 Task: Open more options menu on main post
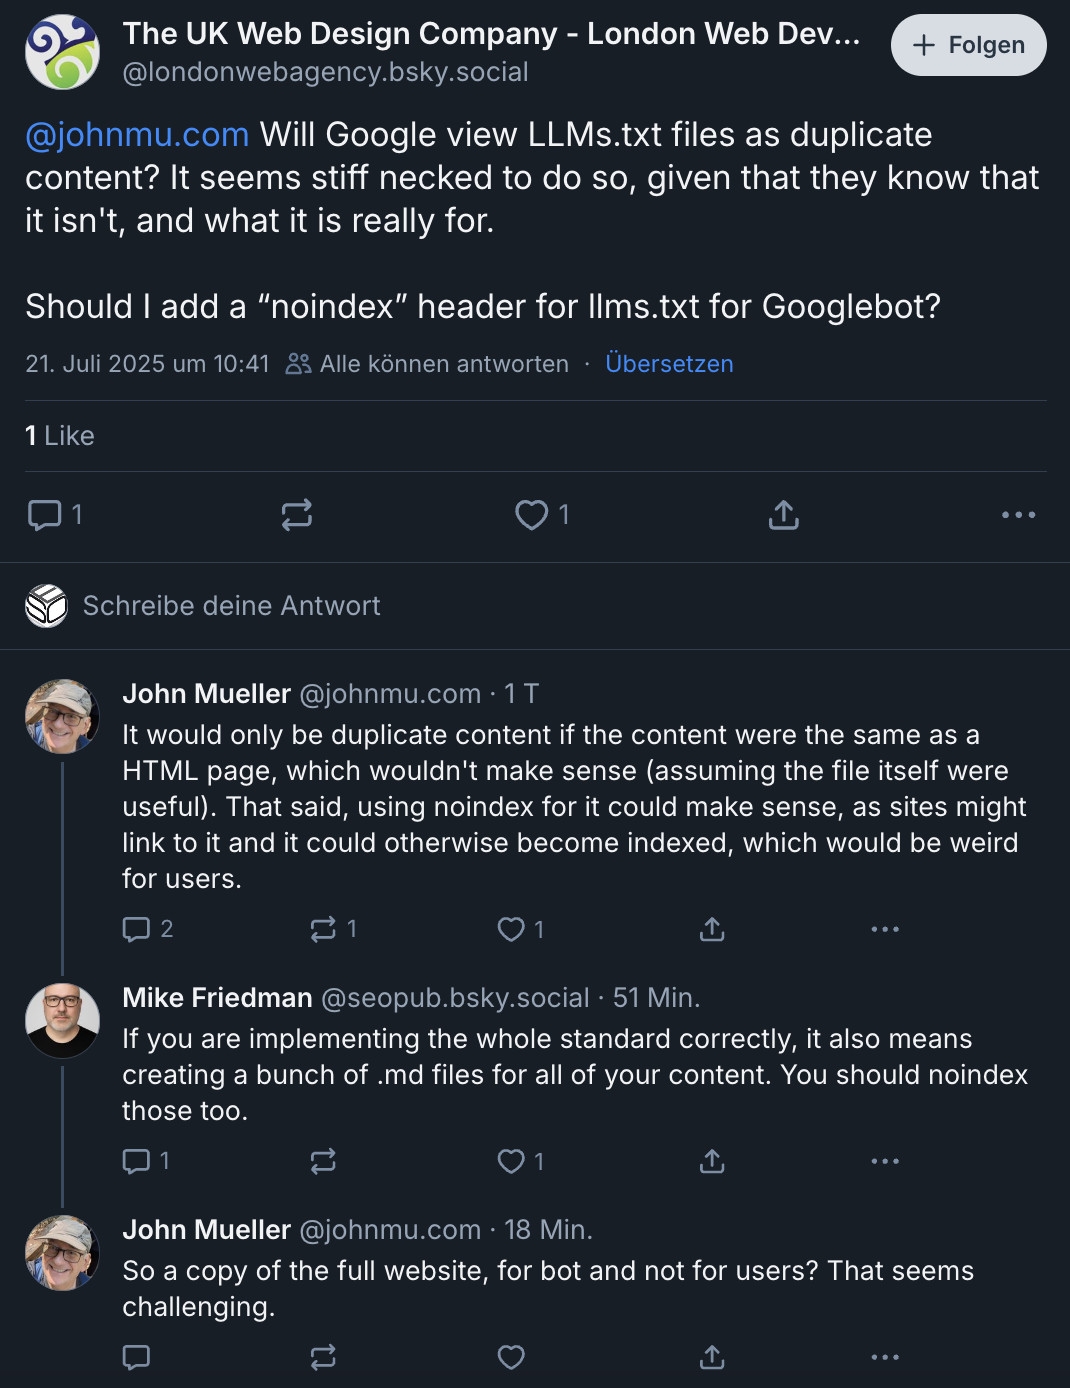1018,515
